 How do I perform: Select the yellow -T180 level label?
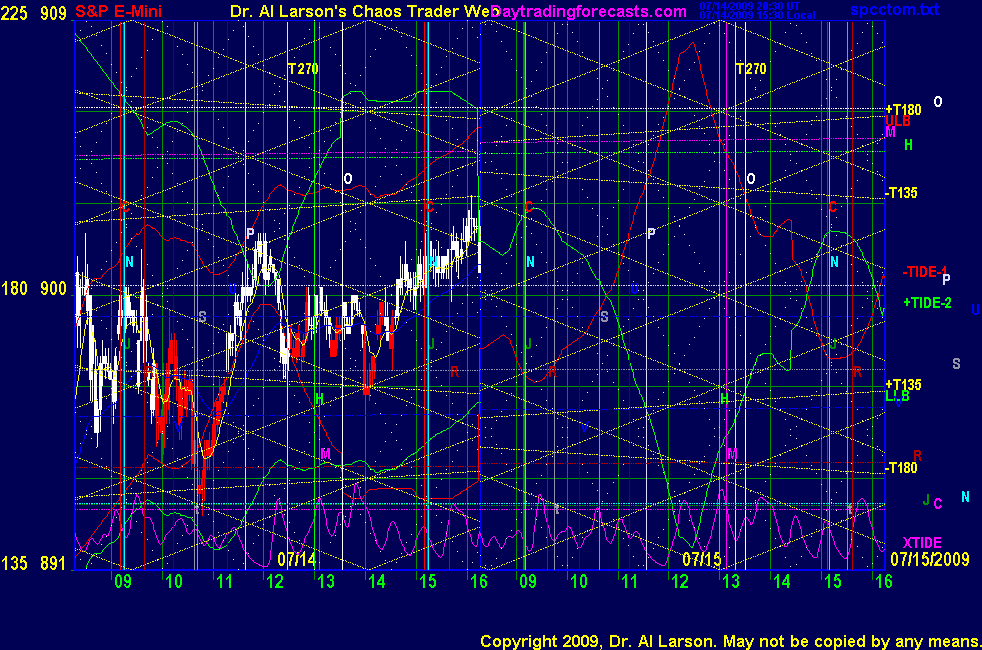[901, 467]
